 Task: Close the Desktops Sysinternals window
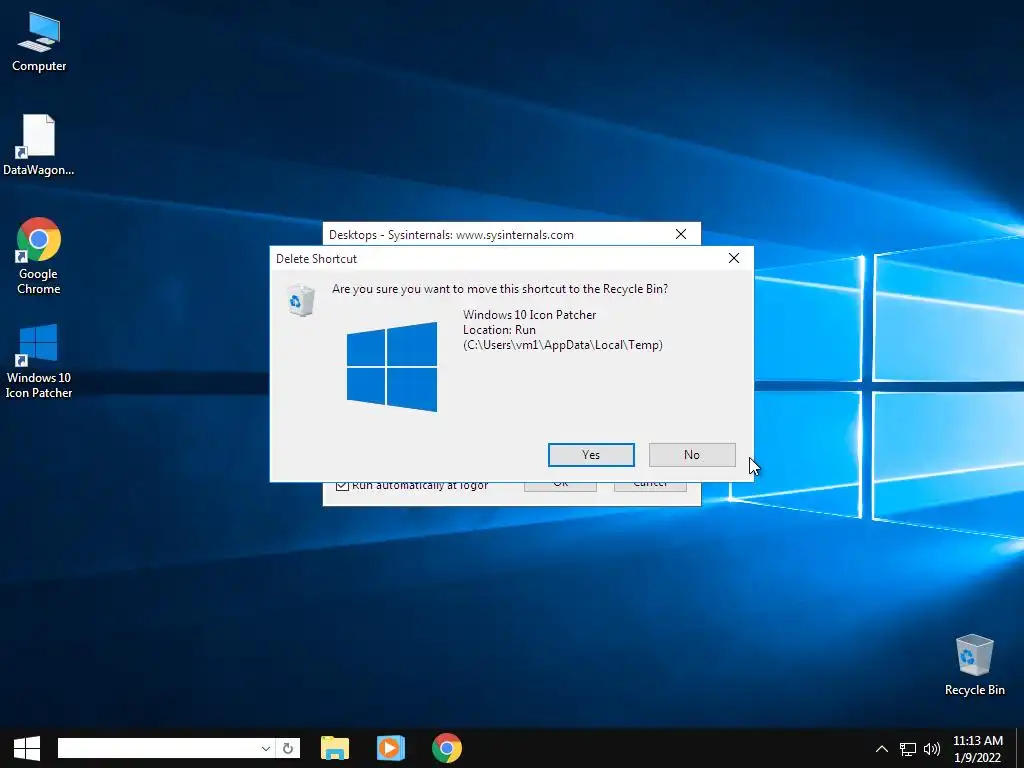click(x=681, y=234)
